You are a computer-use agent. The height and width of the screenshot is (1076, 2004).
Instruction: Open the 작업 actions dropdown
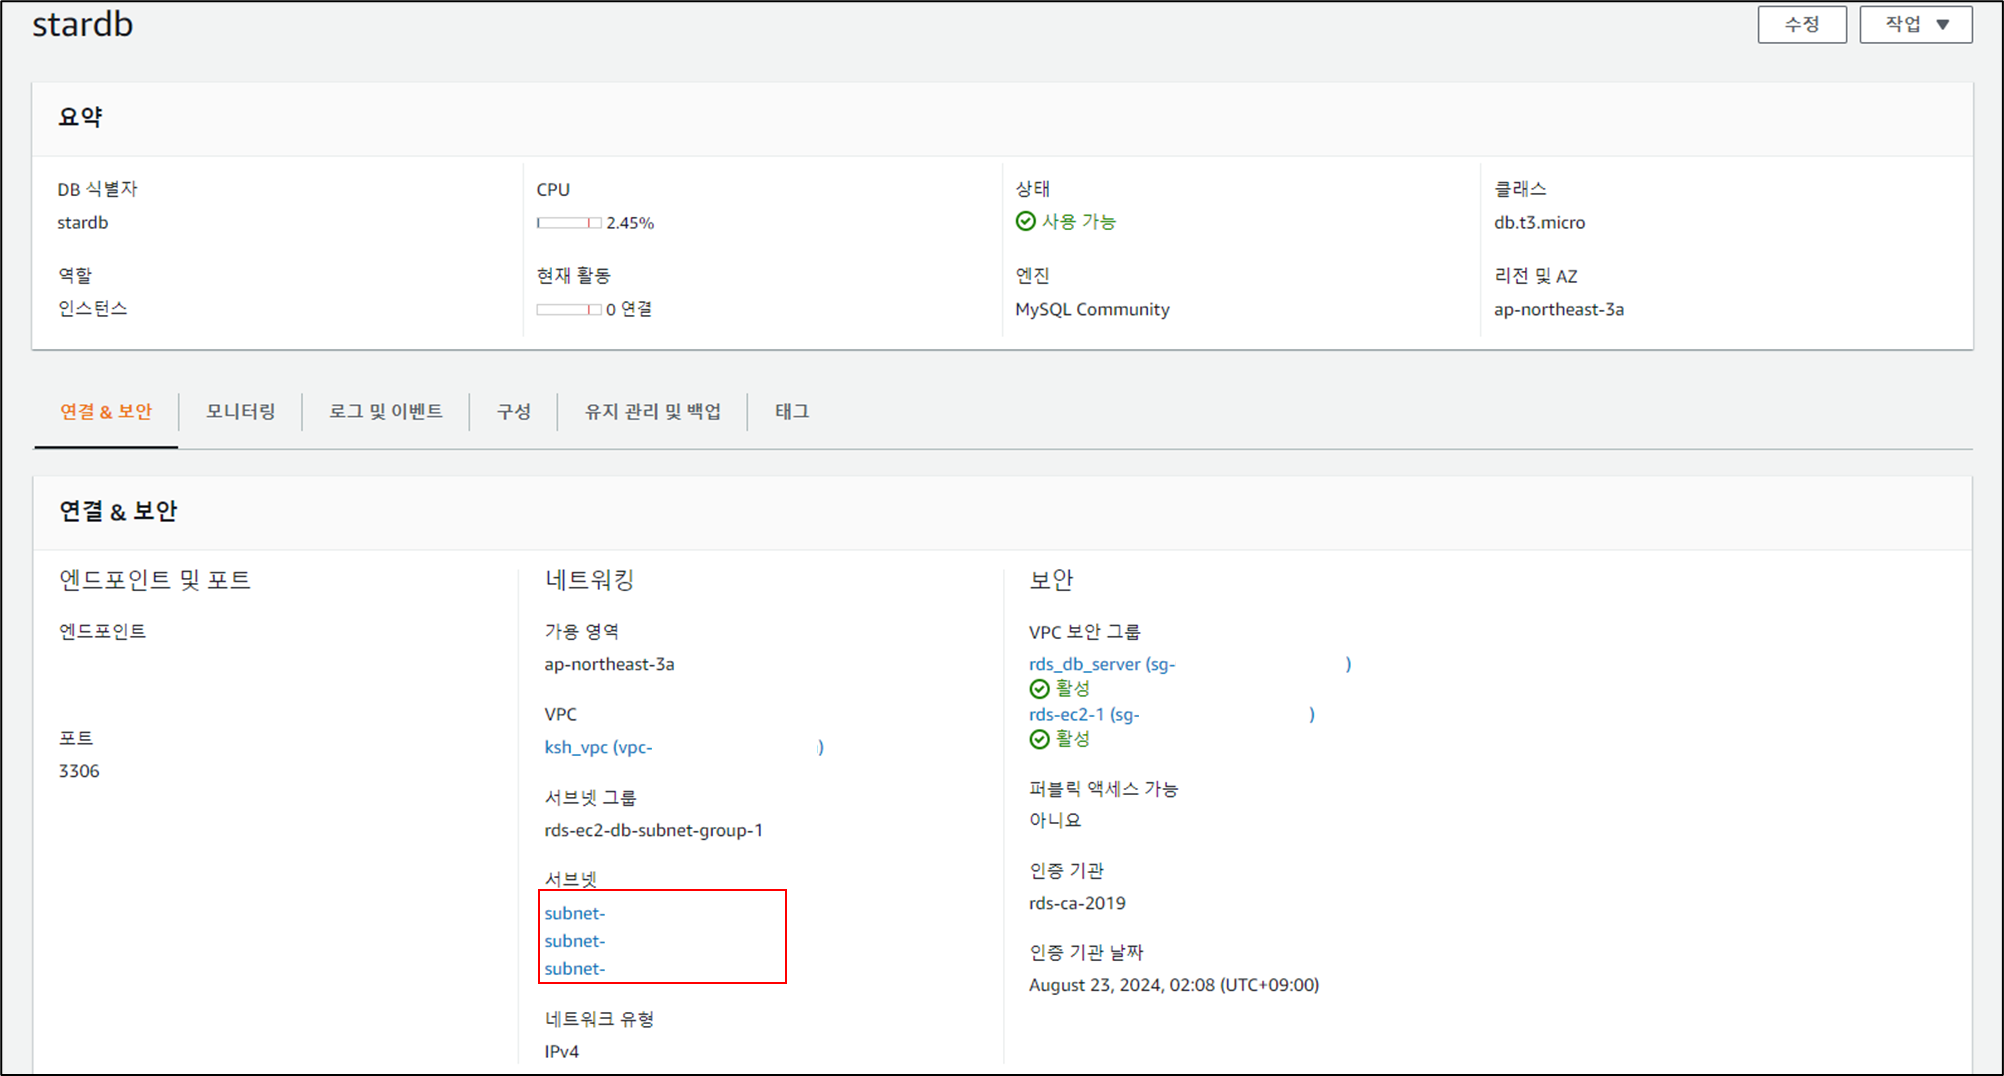pyautogui.click(x=1916, y=24)
